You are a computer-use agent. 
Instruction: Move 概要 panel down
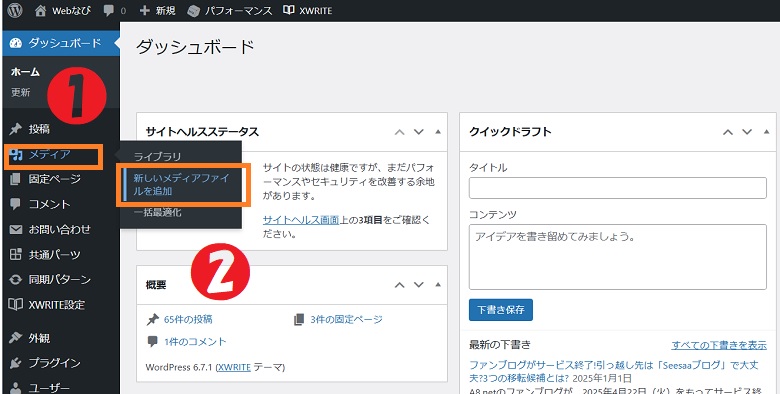419,285
